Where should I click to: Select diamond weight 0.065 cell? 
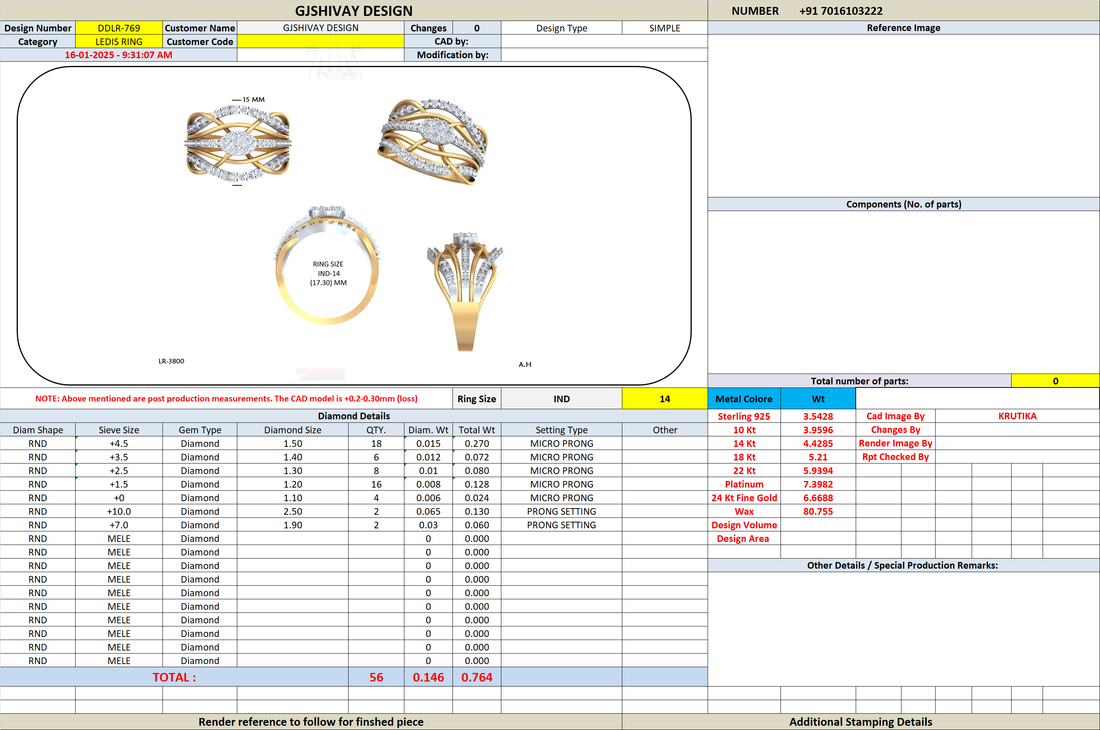(x=428, y=511)
